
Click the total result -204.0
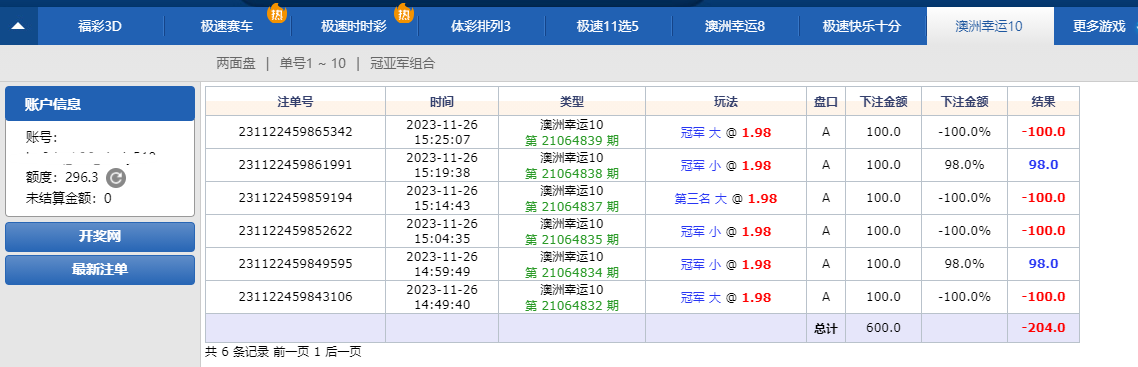[x=1044, y=328]
